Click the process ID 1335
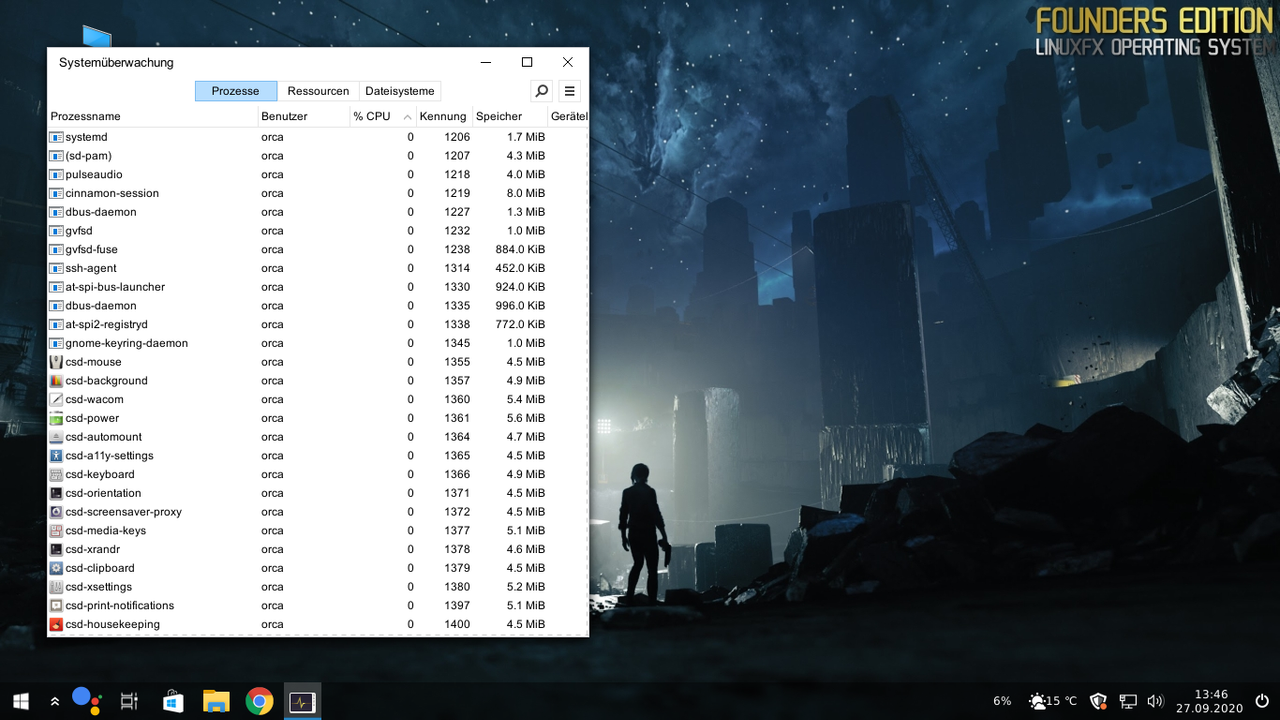 click(457, 306)
